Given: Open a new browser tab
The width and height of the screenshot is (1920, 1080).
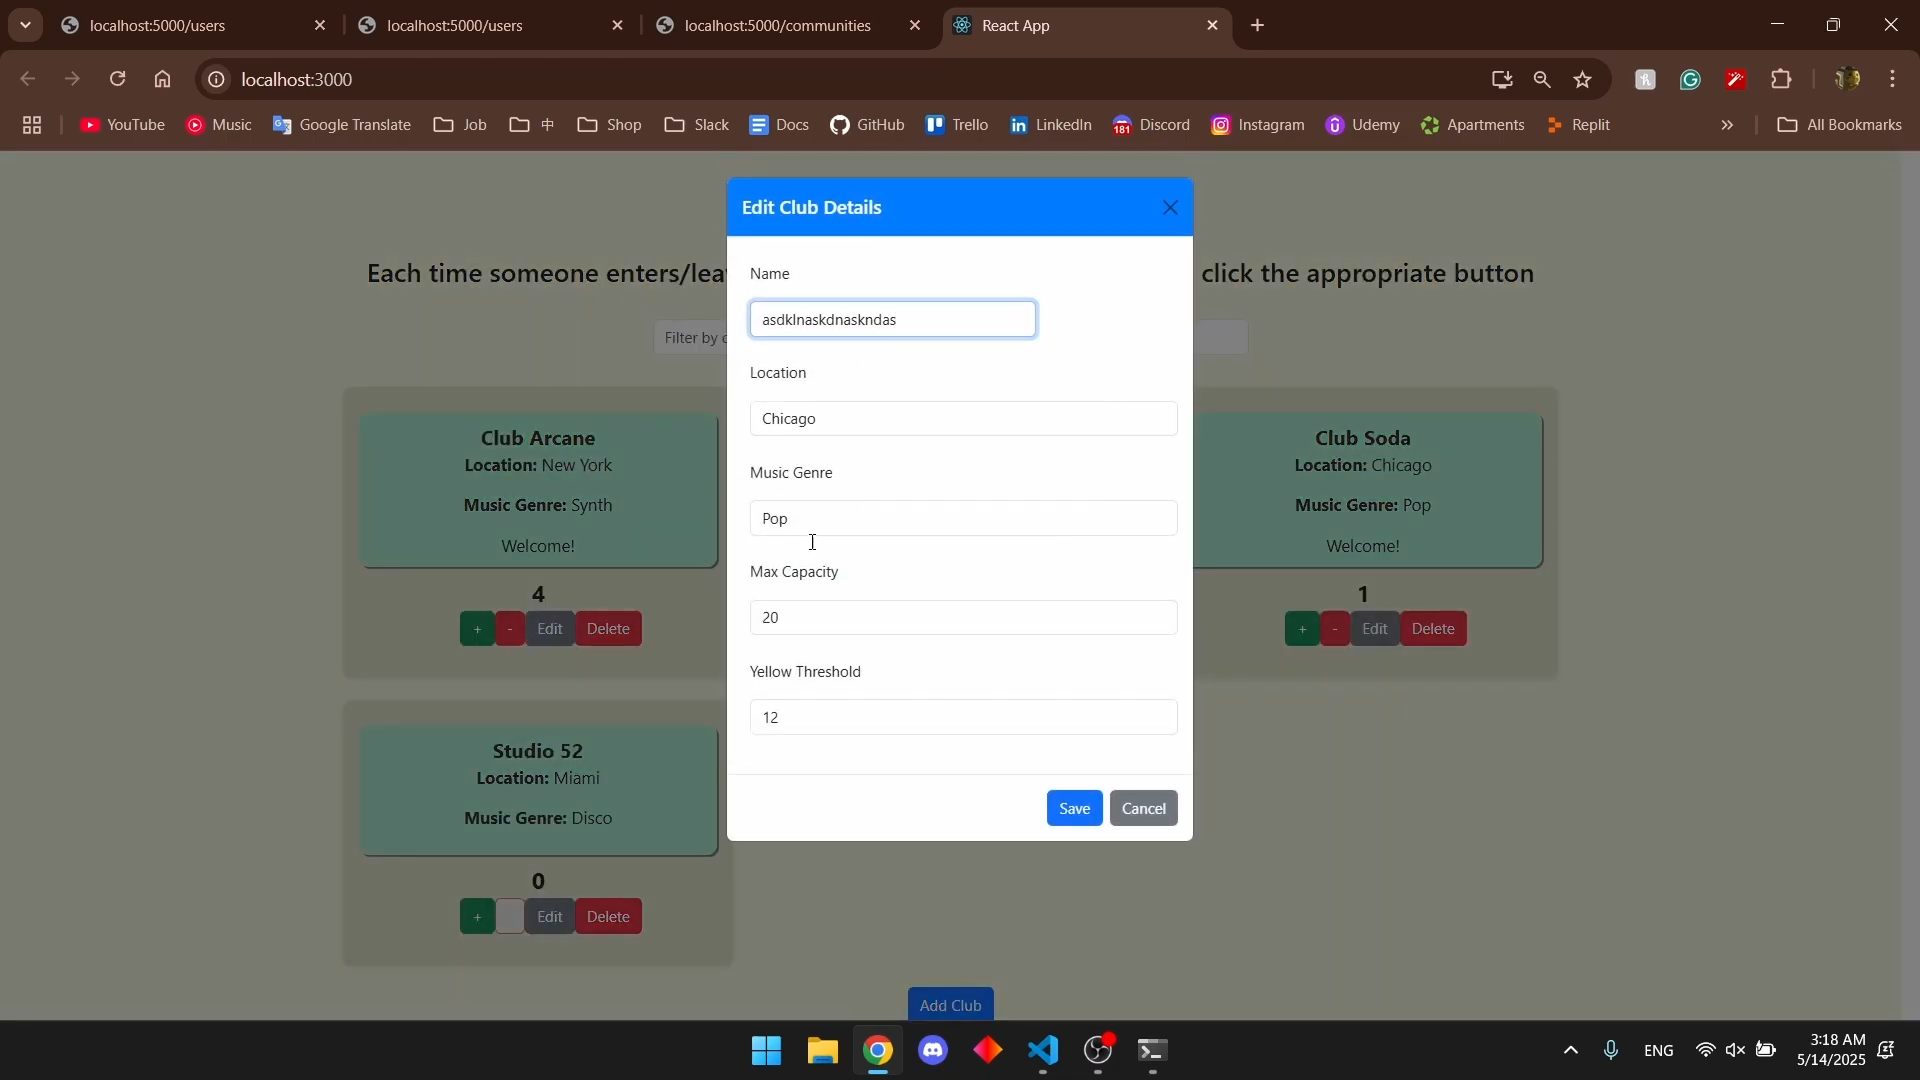Looking at the screenshot, I should pos(1258,26).
